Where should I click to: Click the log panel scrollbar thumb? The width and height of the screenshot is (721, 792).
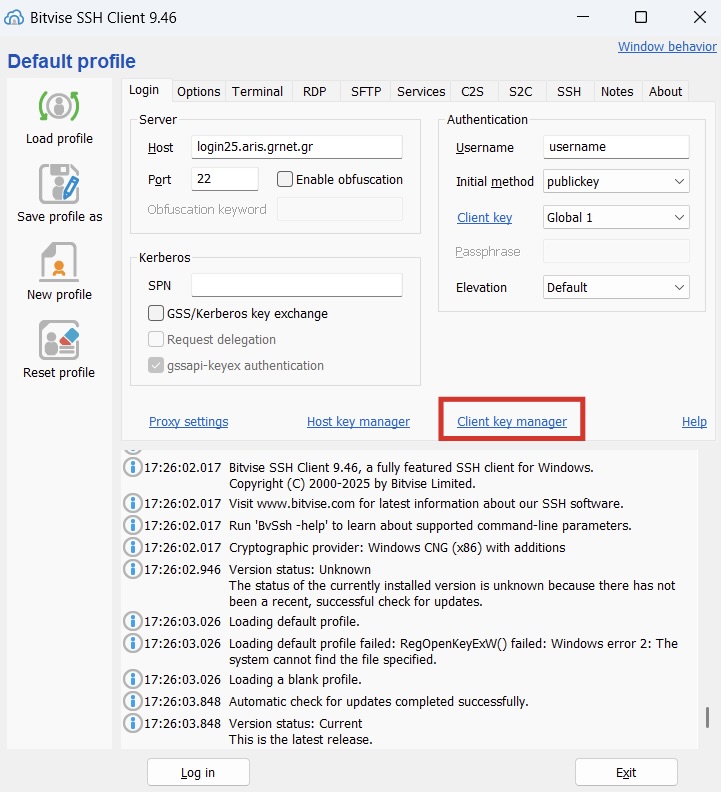pyautogui.click(x=707, y=717)
